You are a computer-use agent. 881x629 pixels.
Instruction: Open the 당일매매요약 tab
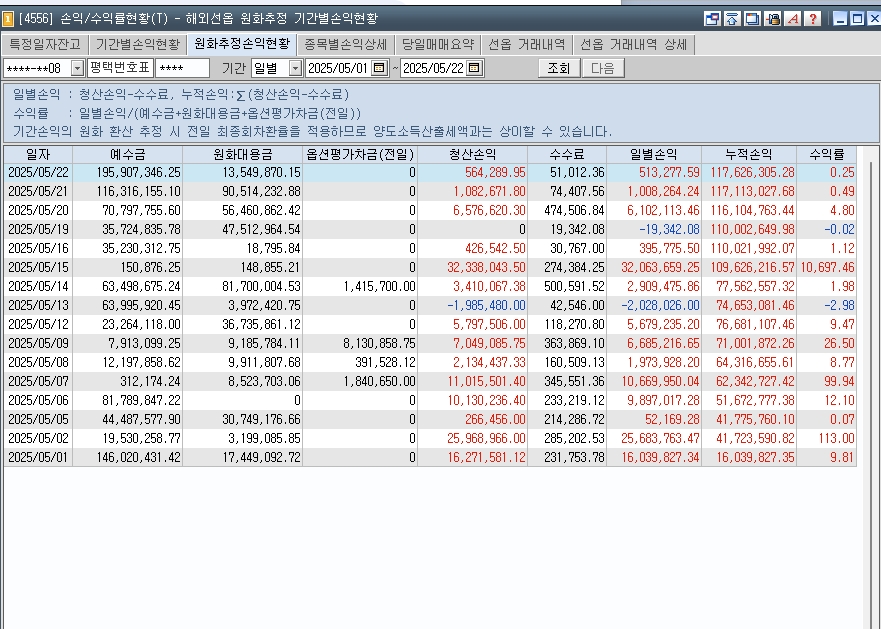point(438,44)
